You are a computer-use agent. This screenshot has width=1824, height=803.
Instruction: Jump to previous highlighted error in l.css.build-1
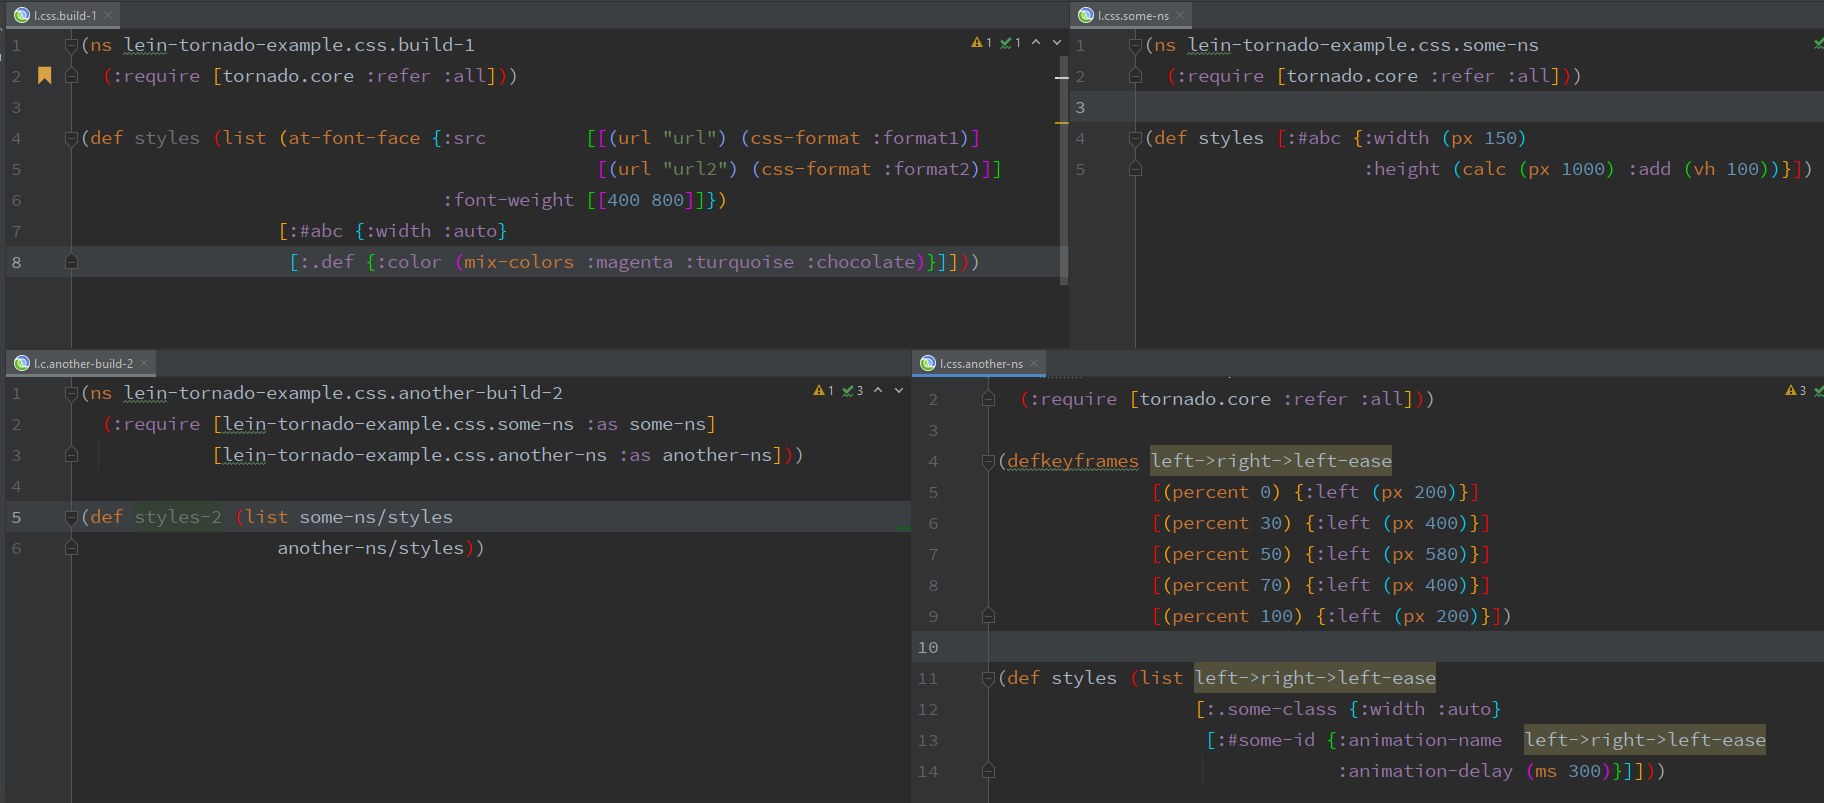[x=1036, y=43]
